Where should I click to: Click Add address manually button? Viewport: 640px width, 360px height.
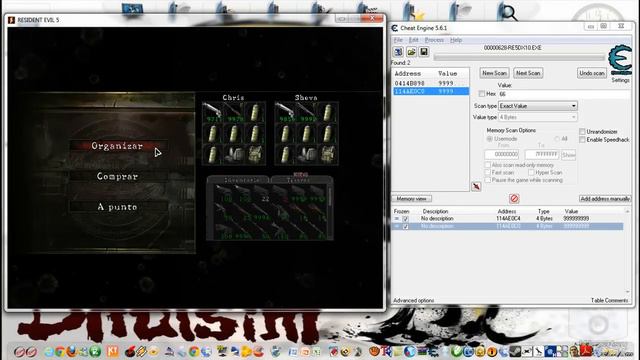[605, 199]
